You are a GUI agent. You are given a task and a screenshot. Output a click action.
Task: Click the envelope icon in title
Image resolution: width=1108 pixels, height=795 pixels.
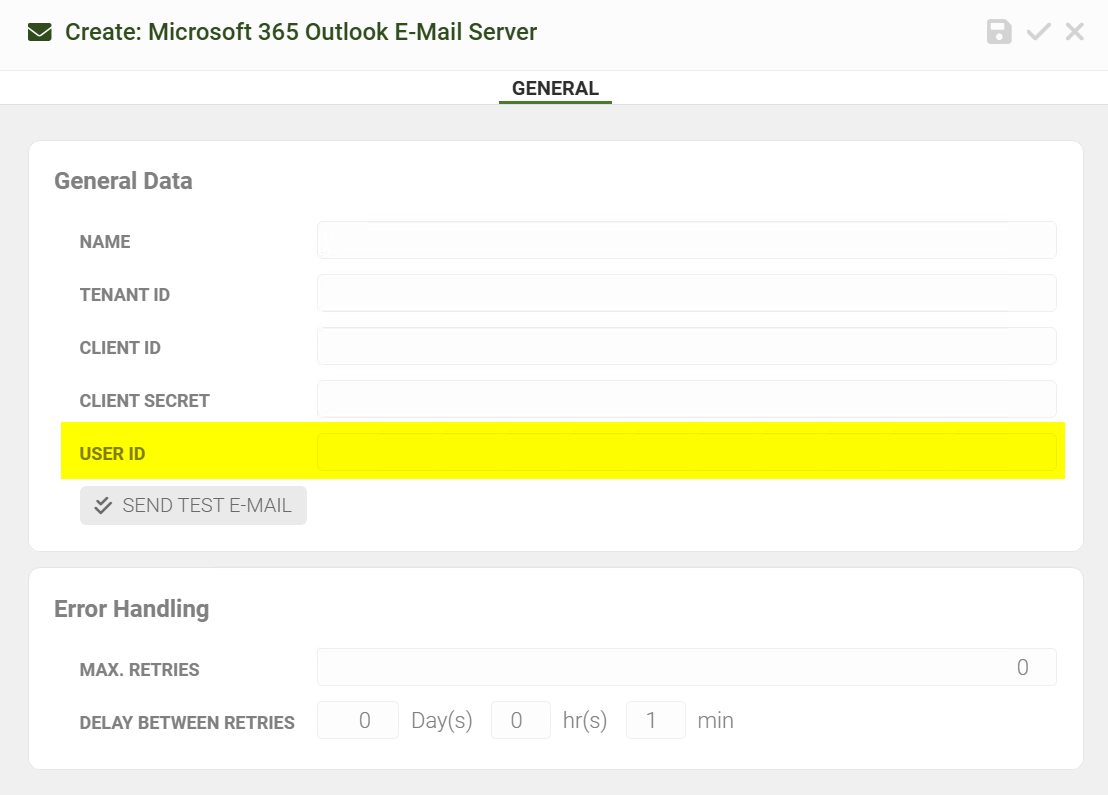[x=40, y=33]
